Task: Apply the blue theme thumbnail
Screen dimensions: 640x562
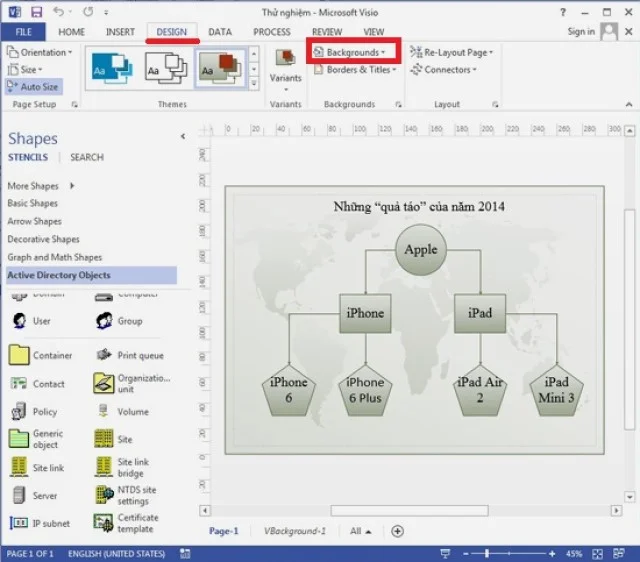Action: point(111,67)
